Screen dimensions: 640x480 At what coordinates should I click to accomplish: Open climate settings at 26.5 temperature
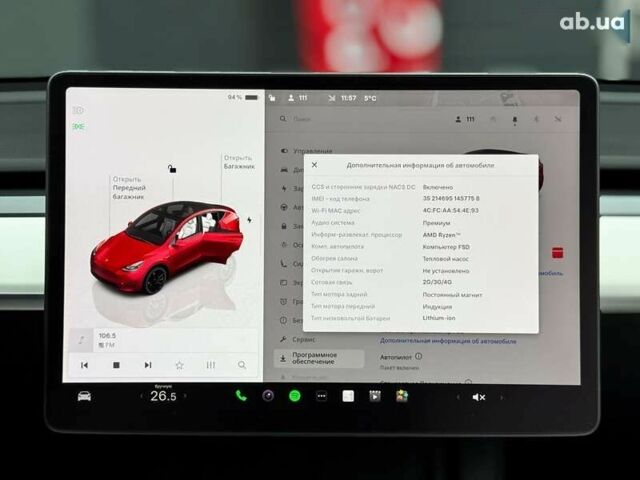tap(163, 396)
